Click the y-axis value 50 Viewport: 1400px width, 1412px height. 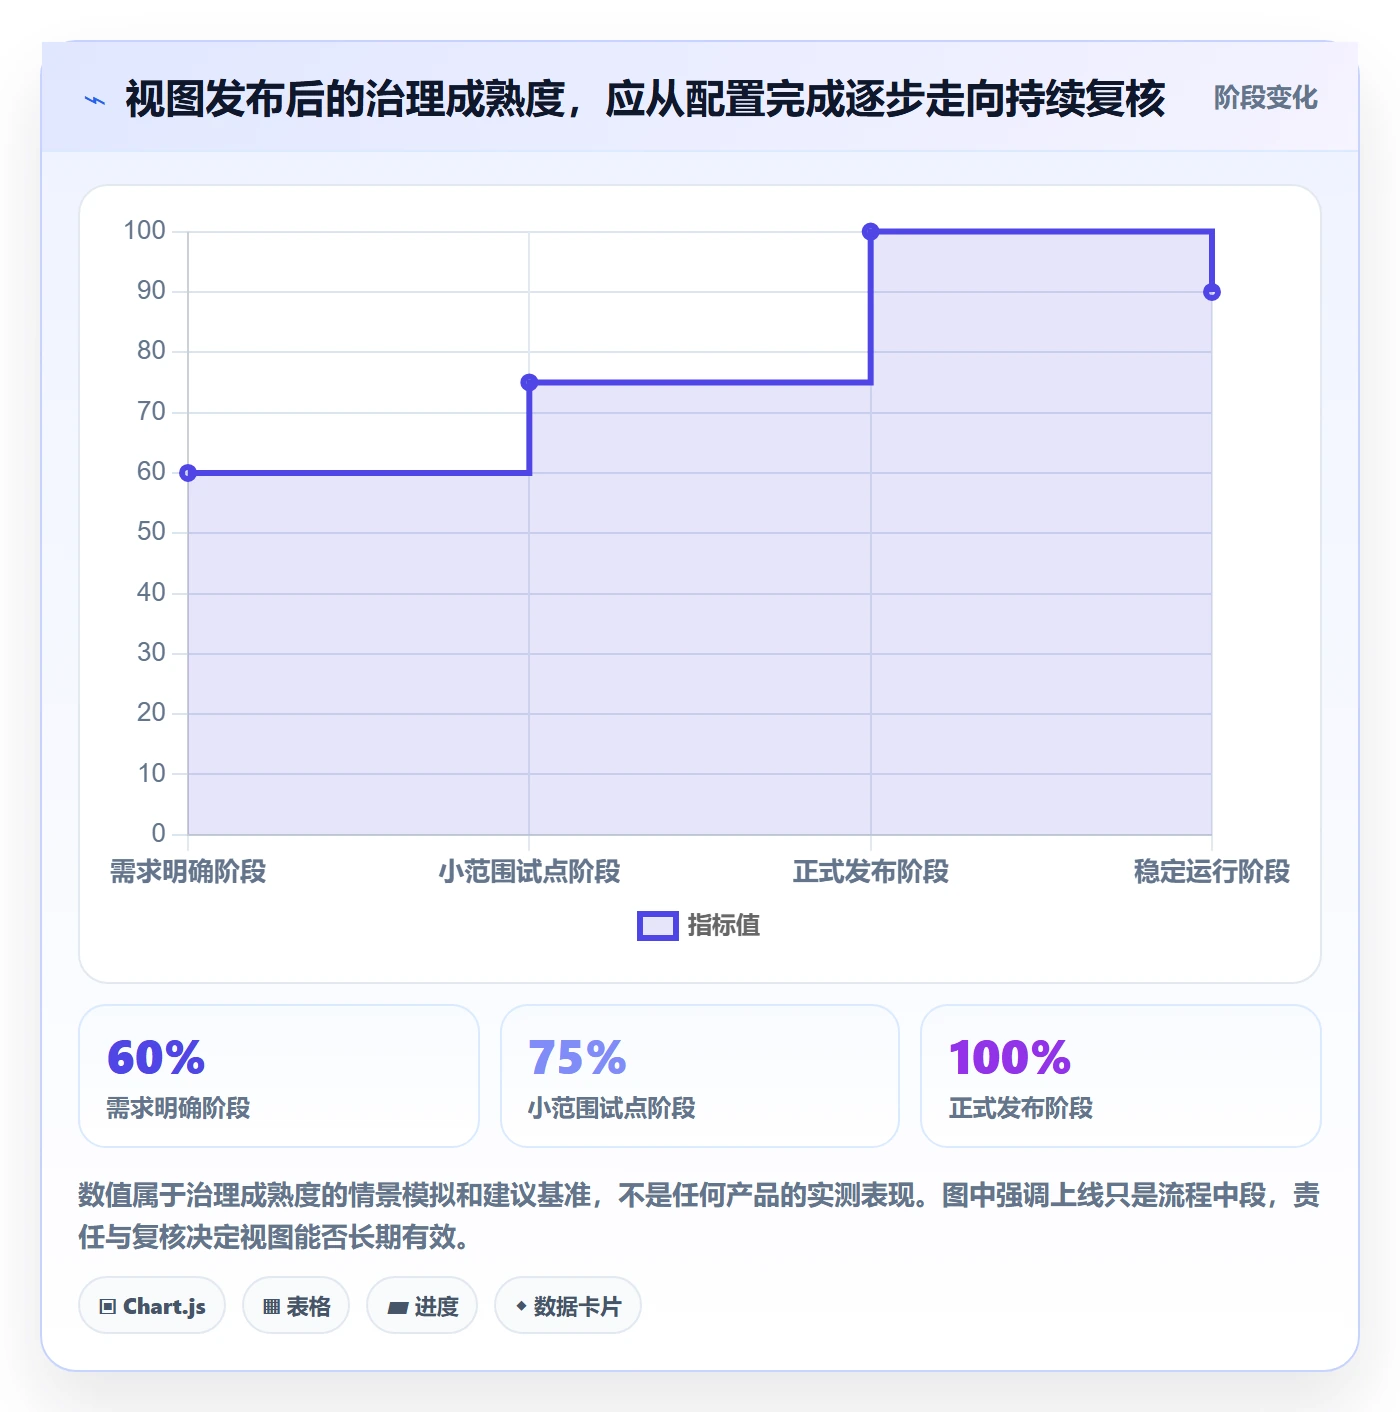(151, 532)
